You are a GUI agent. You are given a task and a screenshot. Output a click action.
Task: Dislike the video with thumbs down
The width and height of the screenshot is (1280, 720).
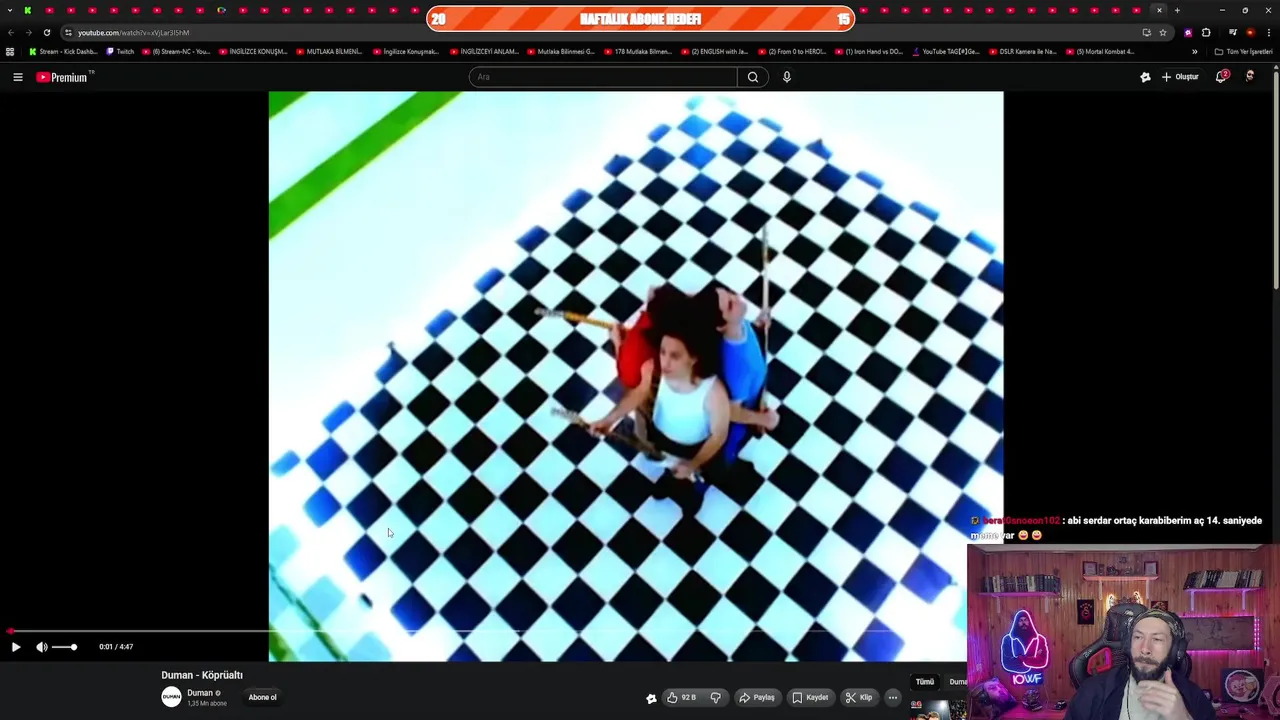(715, 697)
